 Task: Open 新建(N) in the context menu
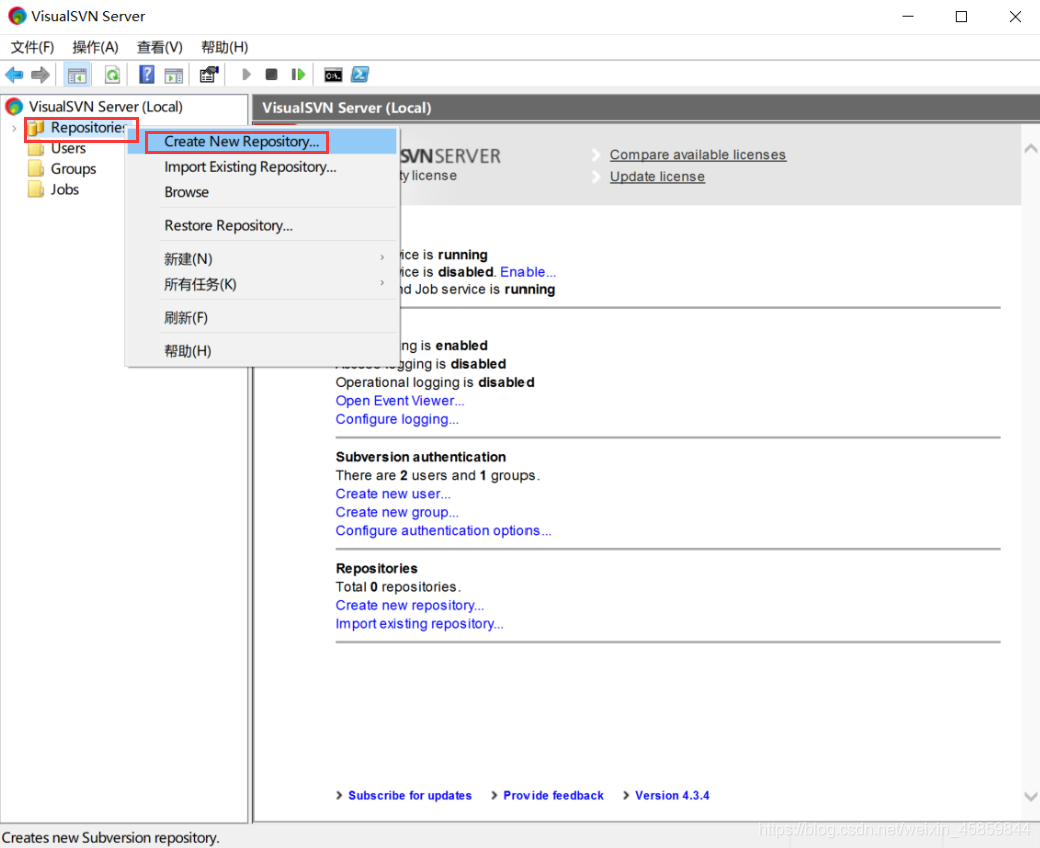coord(263,259)
